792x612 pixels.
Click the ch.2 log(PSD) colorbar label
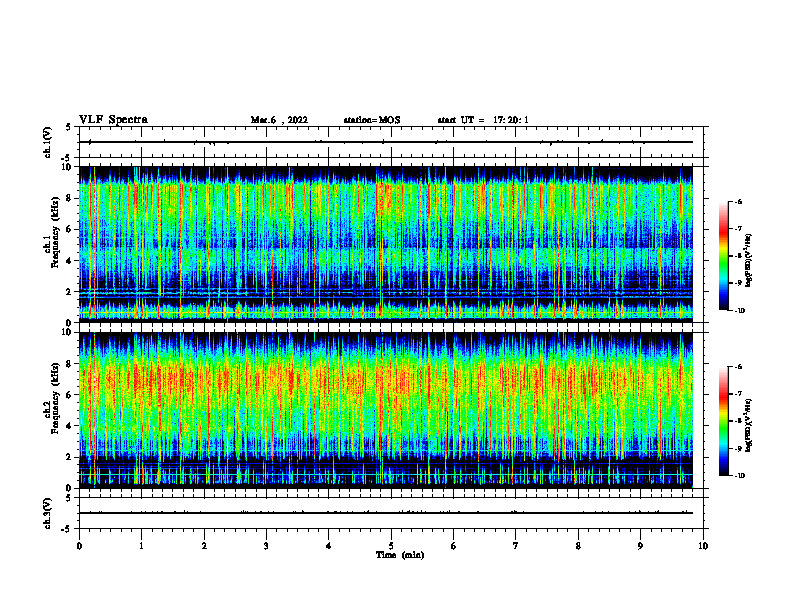pyautogui.click(x=748, y=425)
